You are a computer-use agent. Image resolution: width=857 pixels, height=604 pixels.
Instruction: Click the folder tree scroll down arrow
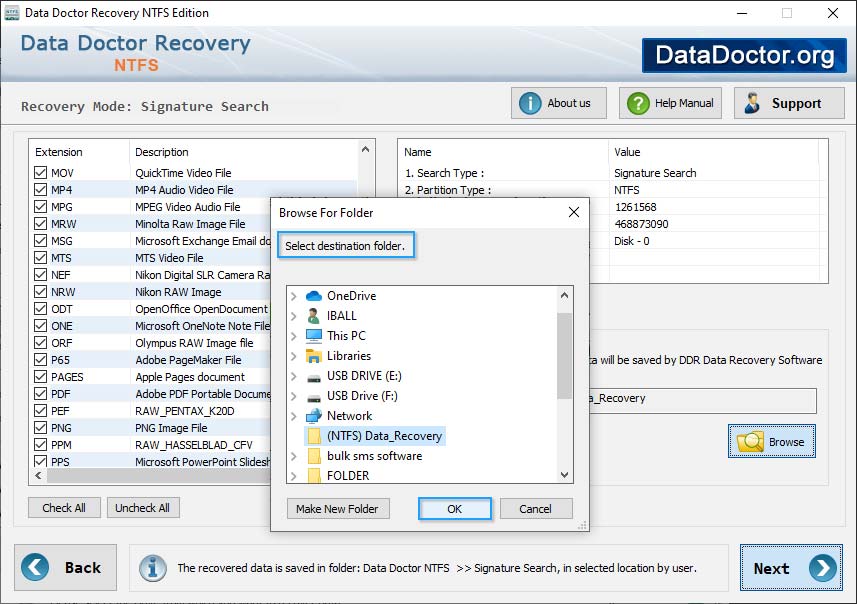coord(565,474)
